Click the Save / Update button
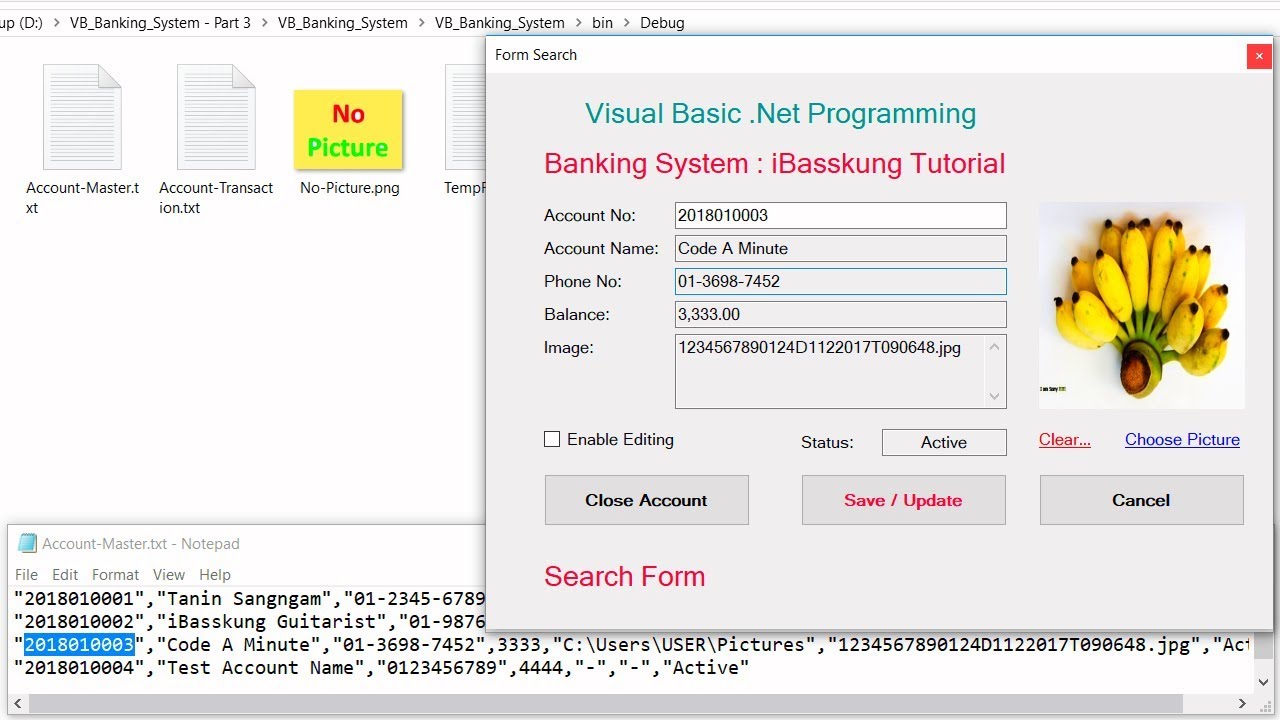This screenshot has width=1280, height=720. coord(903,500)
